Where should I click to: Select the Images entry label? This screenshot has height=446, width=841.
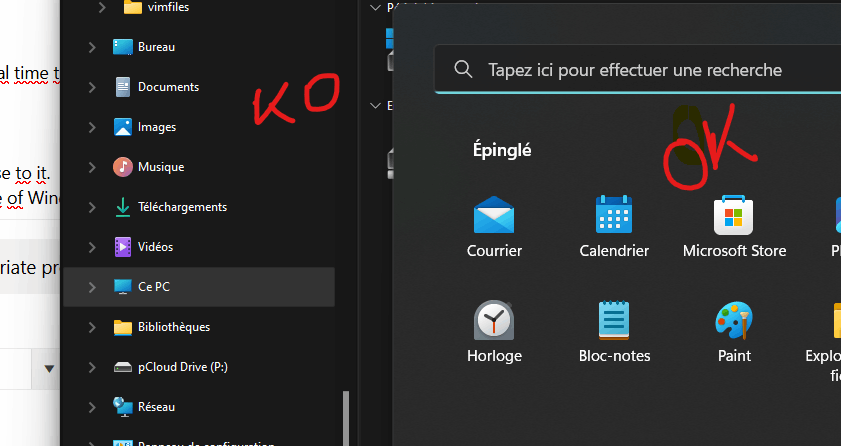157,127
